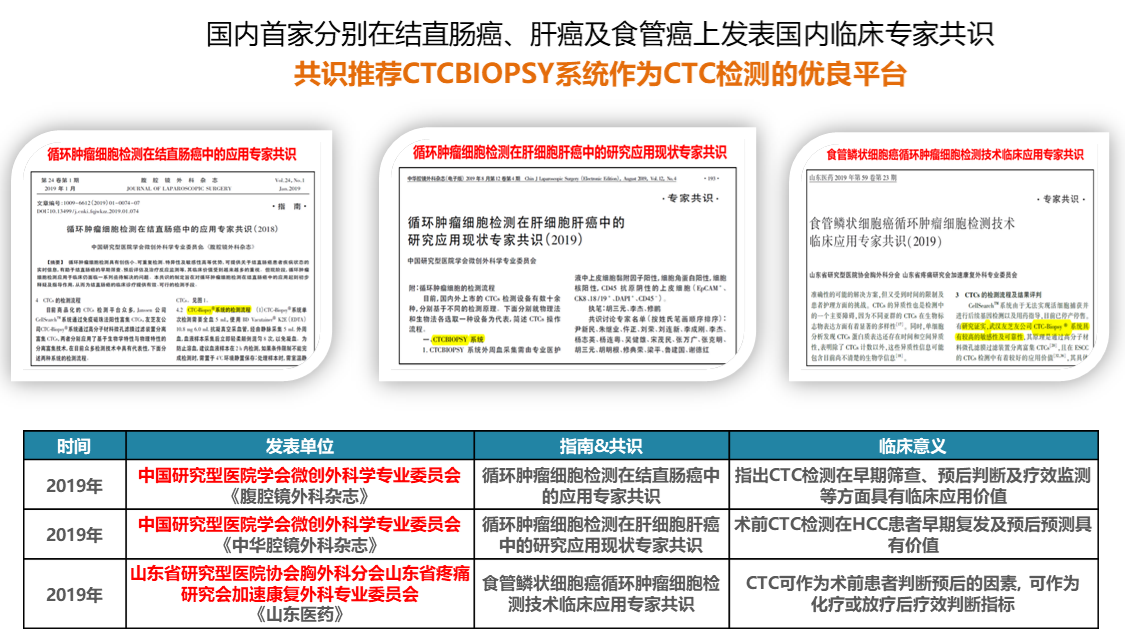Open the hepatocellular carcinoma consensus paper thumbnail

click(567, 254)
